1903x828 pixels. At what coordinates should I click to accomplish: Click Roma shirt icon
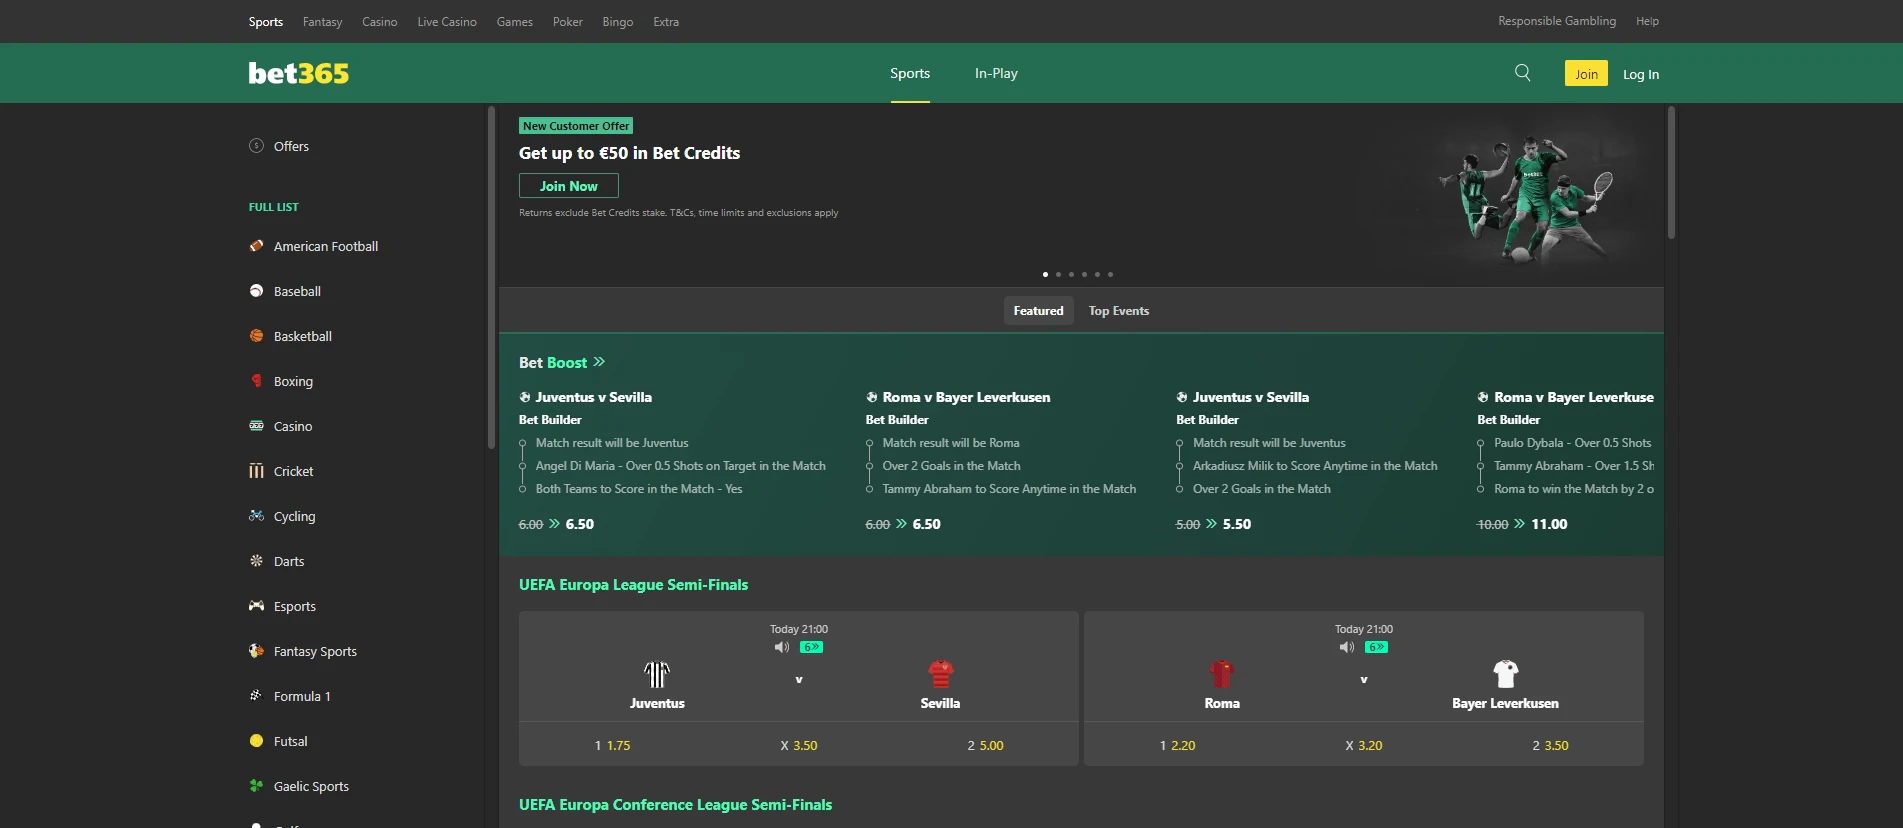pos(1222,674)
